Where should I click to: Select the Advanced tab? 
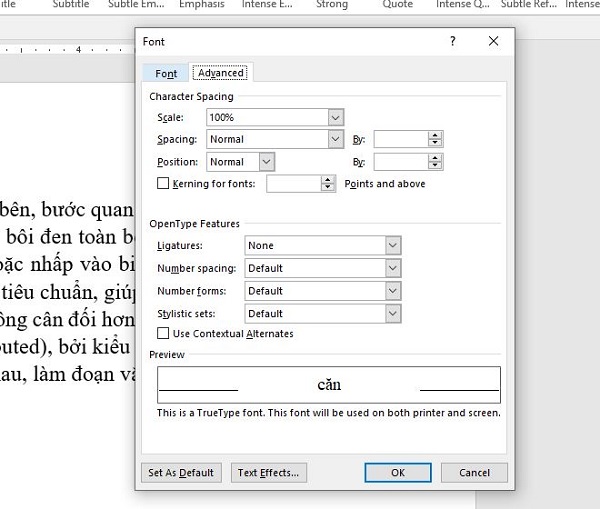[x=221, y=73]
